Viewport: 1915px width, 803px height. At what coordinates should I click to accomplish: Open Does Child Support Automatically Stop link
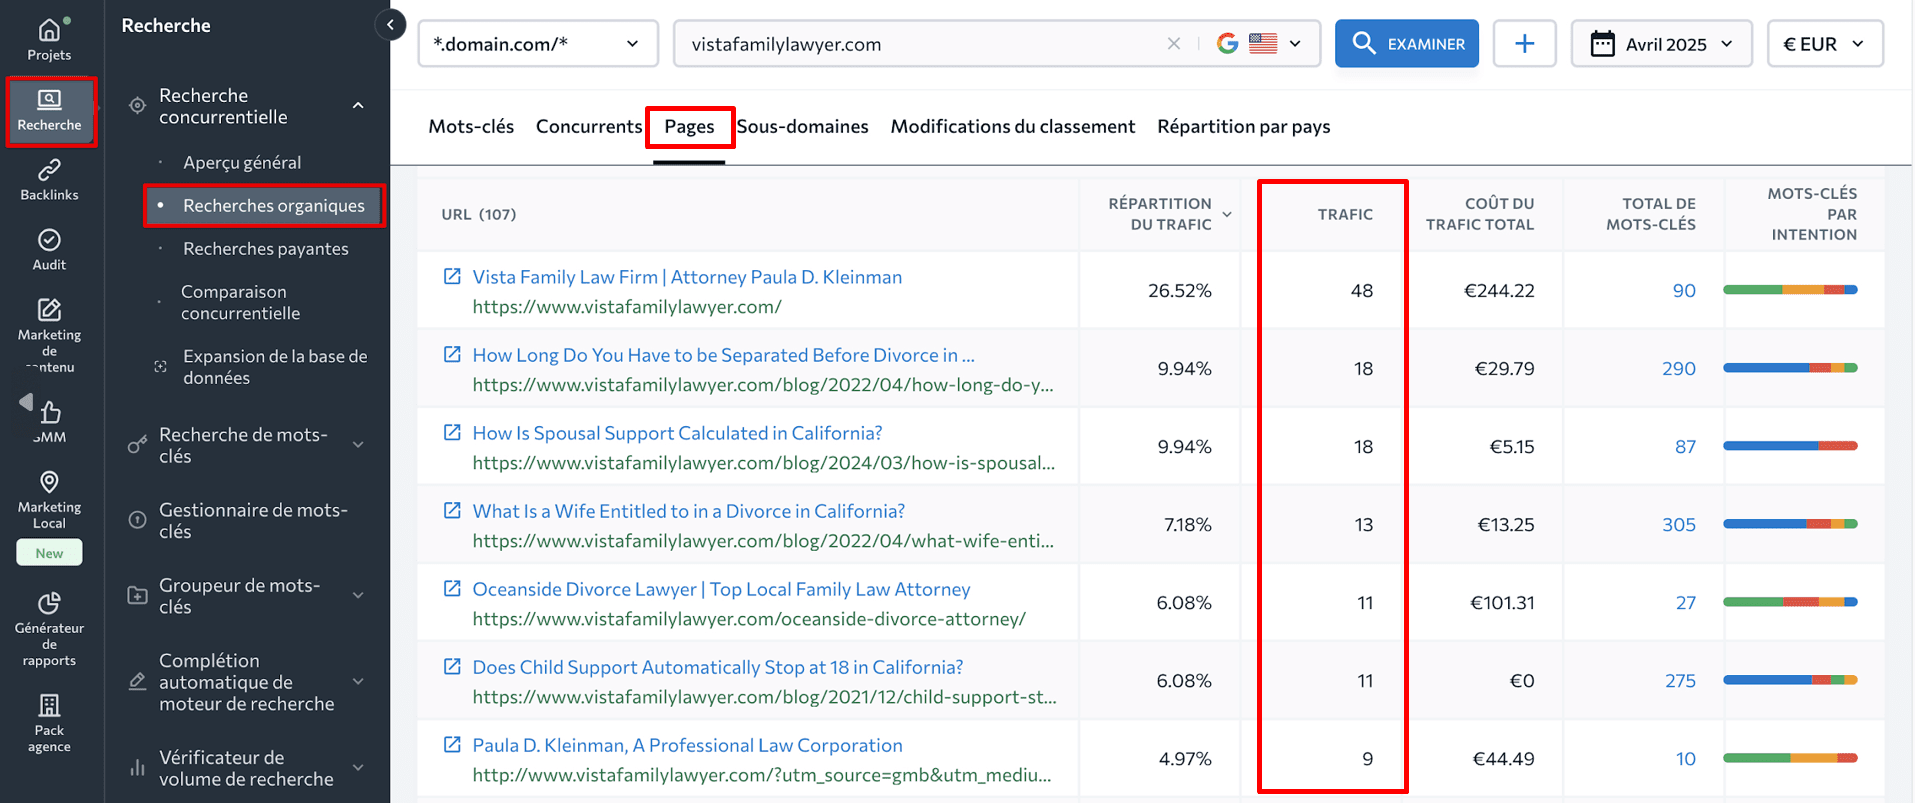click(718, 667)
